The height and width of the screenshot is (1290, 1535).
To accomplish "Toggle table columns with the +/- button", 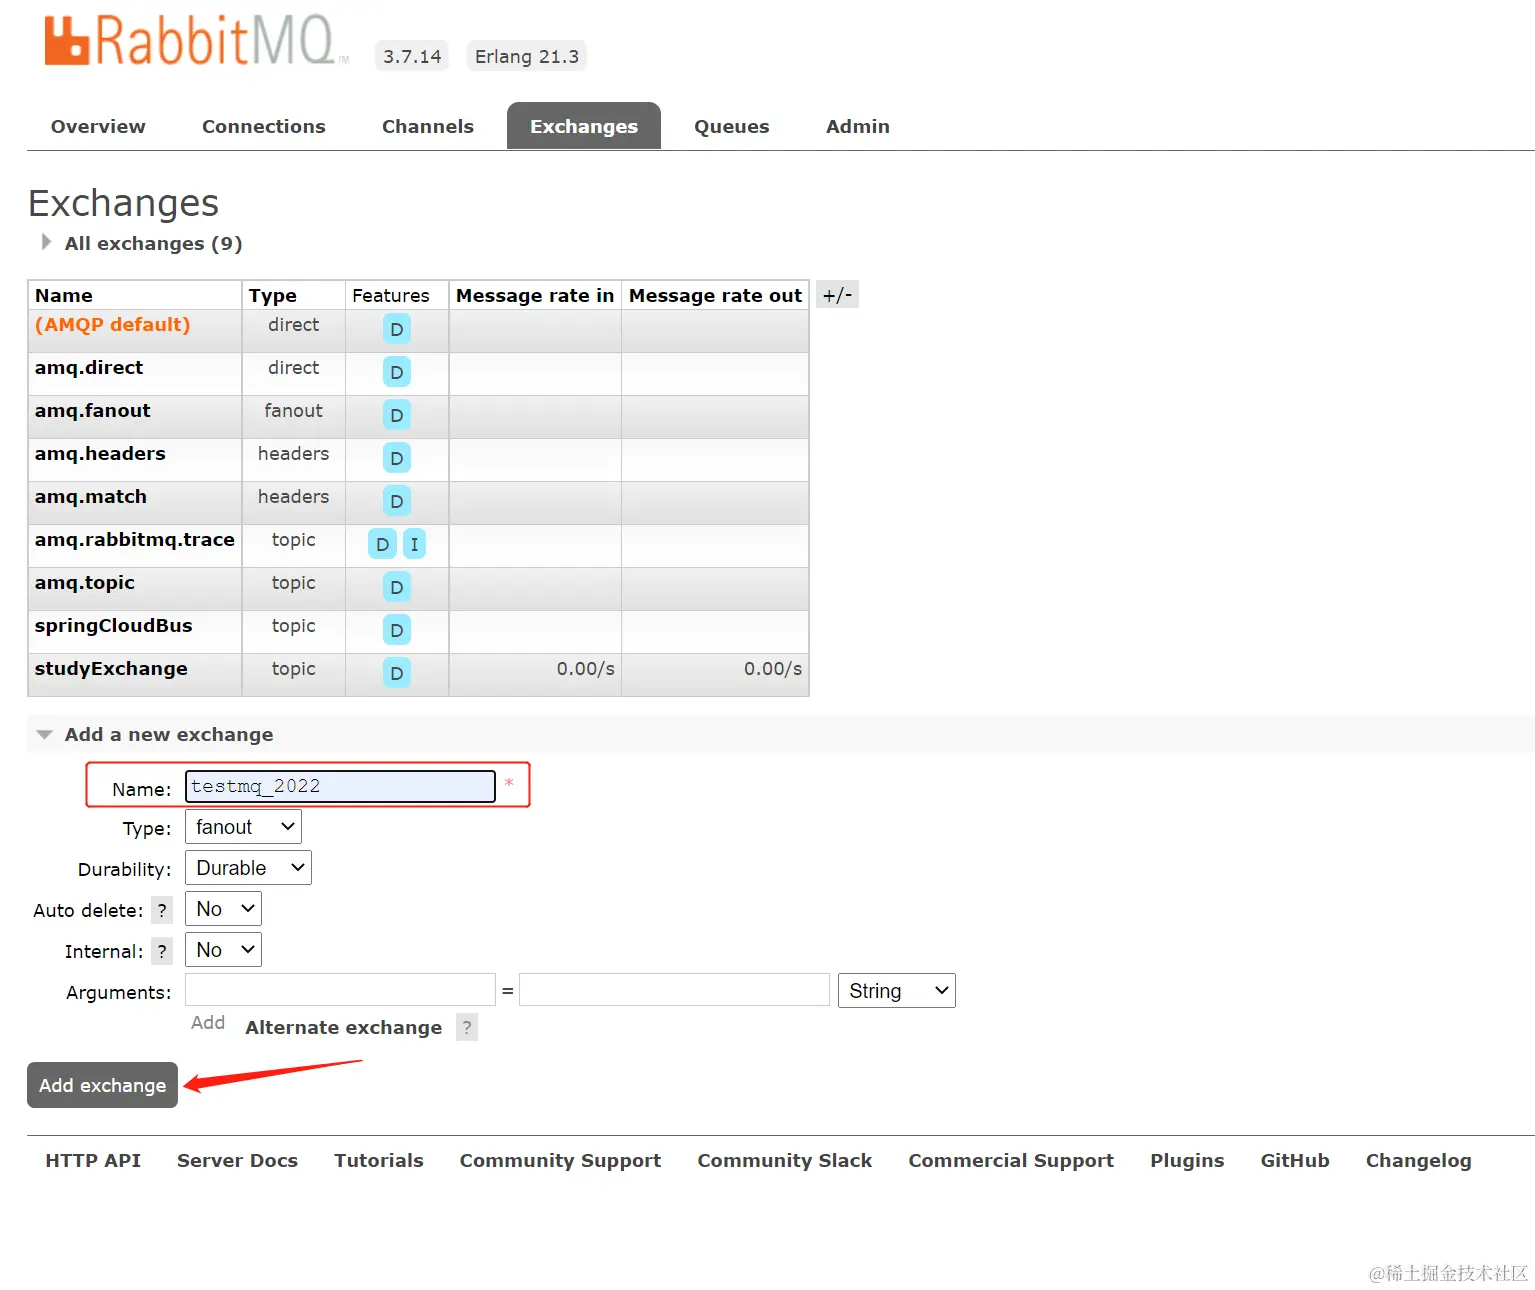I will 837,295.
